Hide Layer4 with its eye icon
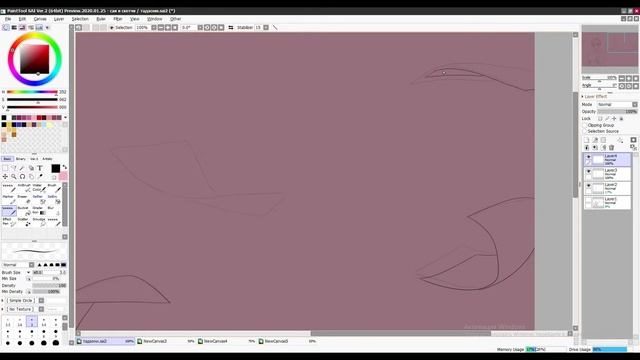Image resolution: width=640 pixels, height=360 pixels. coord(588,157)
